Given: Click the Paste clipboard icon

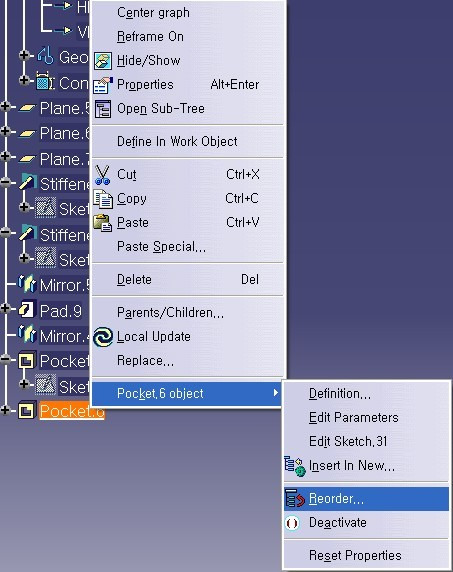Looking at the screenshot, I should click(x=103, y=223).
